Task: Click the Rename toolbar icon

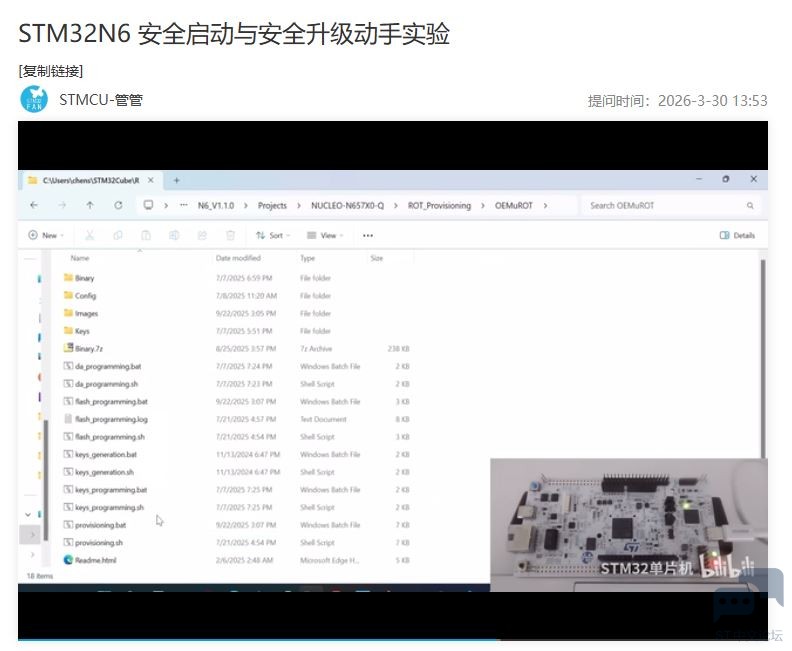Action: click(174, 235)
